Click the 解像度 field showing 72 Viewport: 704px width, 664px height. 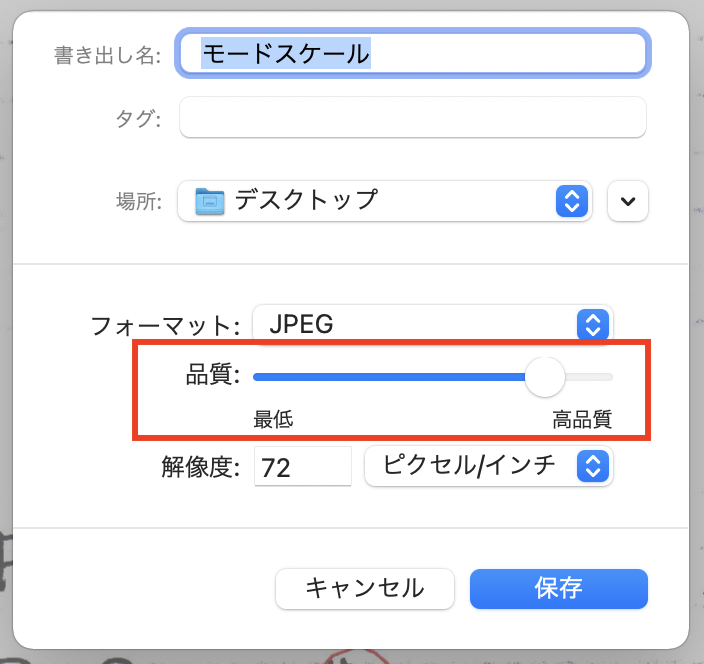point(302,466)
